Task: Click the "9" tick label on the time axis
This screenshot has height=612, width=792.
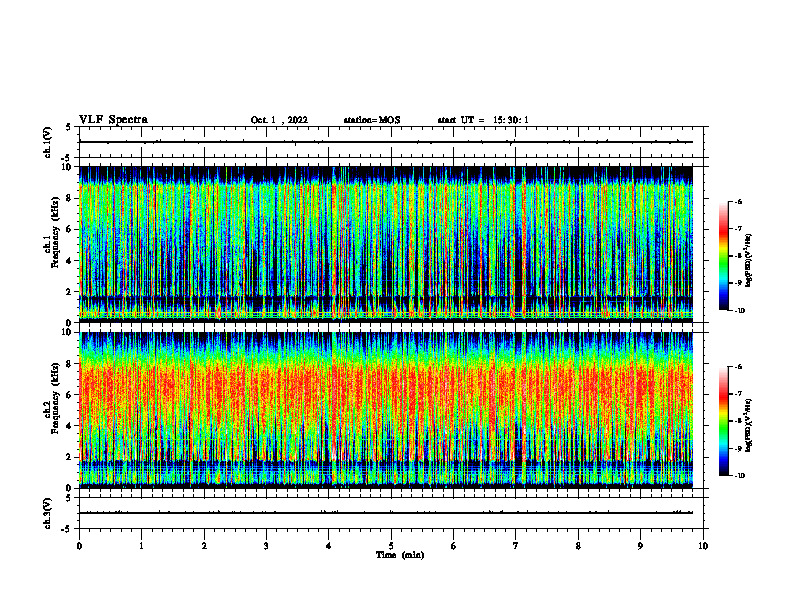Action: [640, 546]
